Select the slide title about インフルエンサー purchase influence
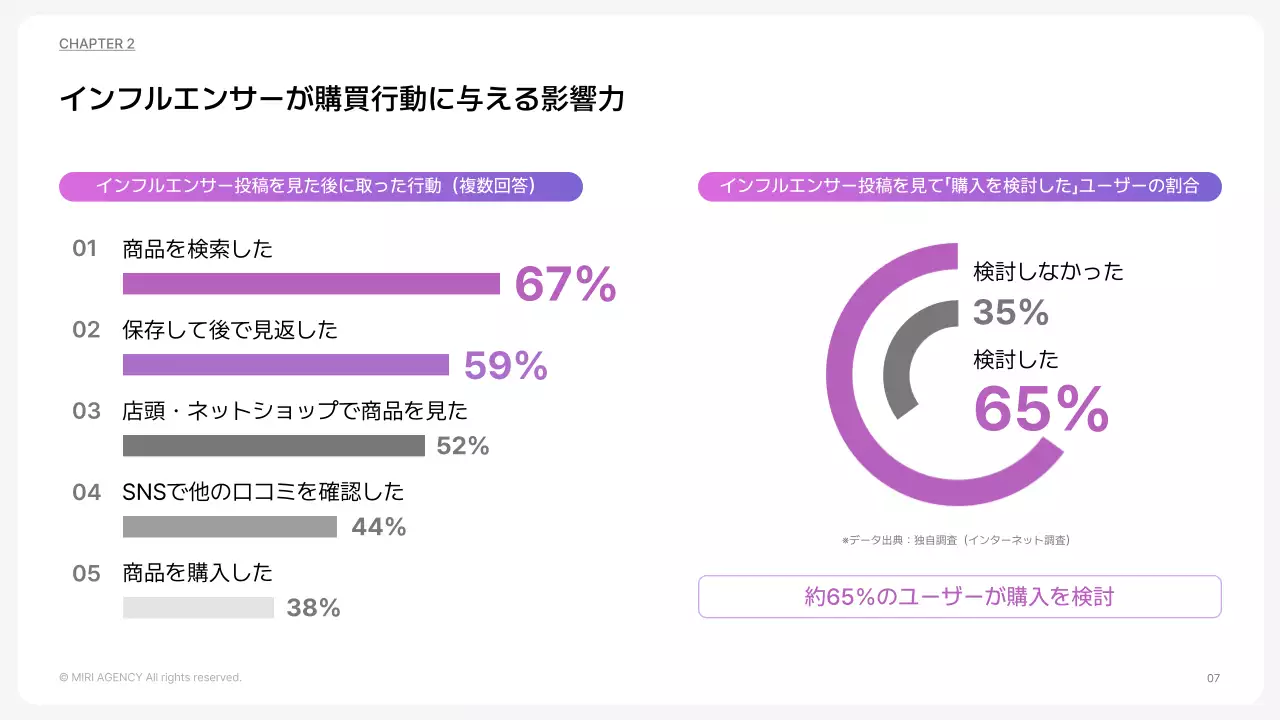Screen dimensions: 1280x720 (x=342, y=100)
